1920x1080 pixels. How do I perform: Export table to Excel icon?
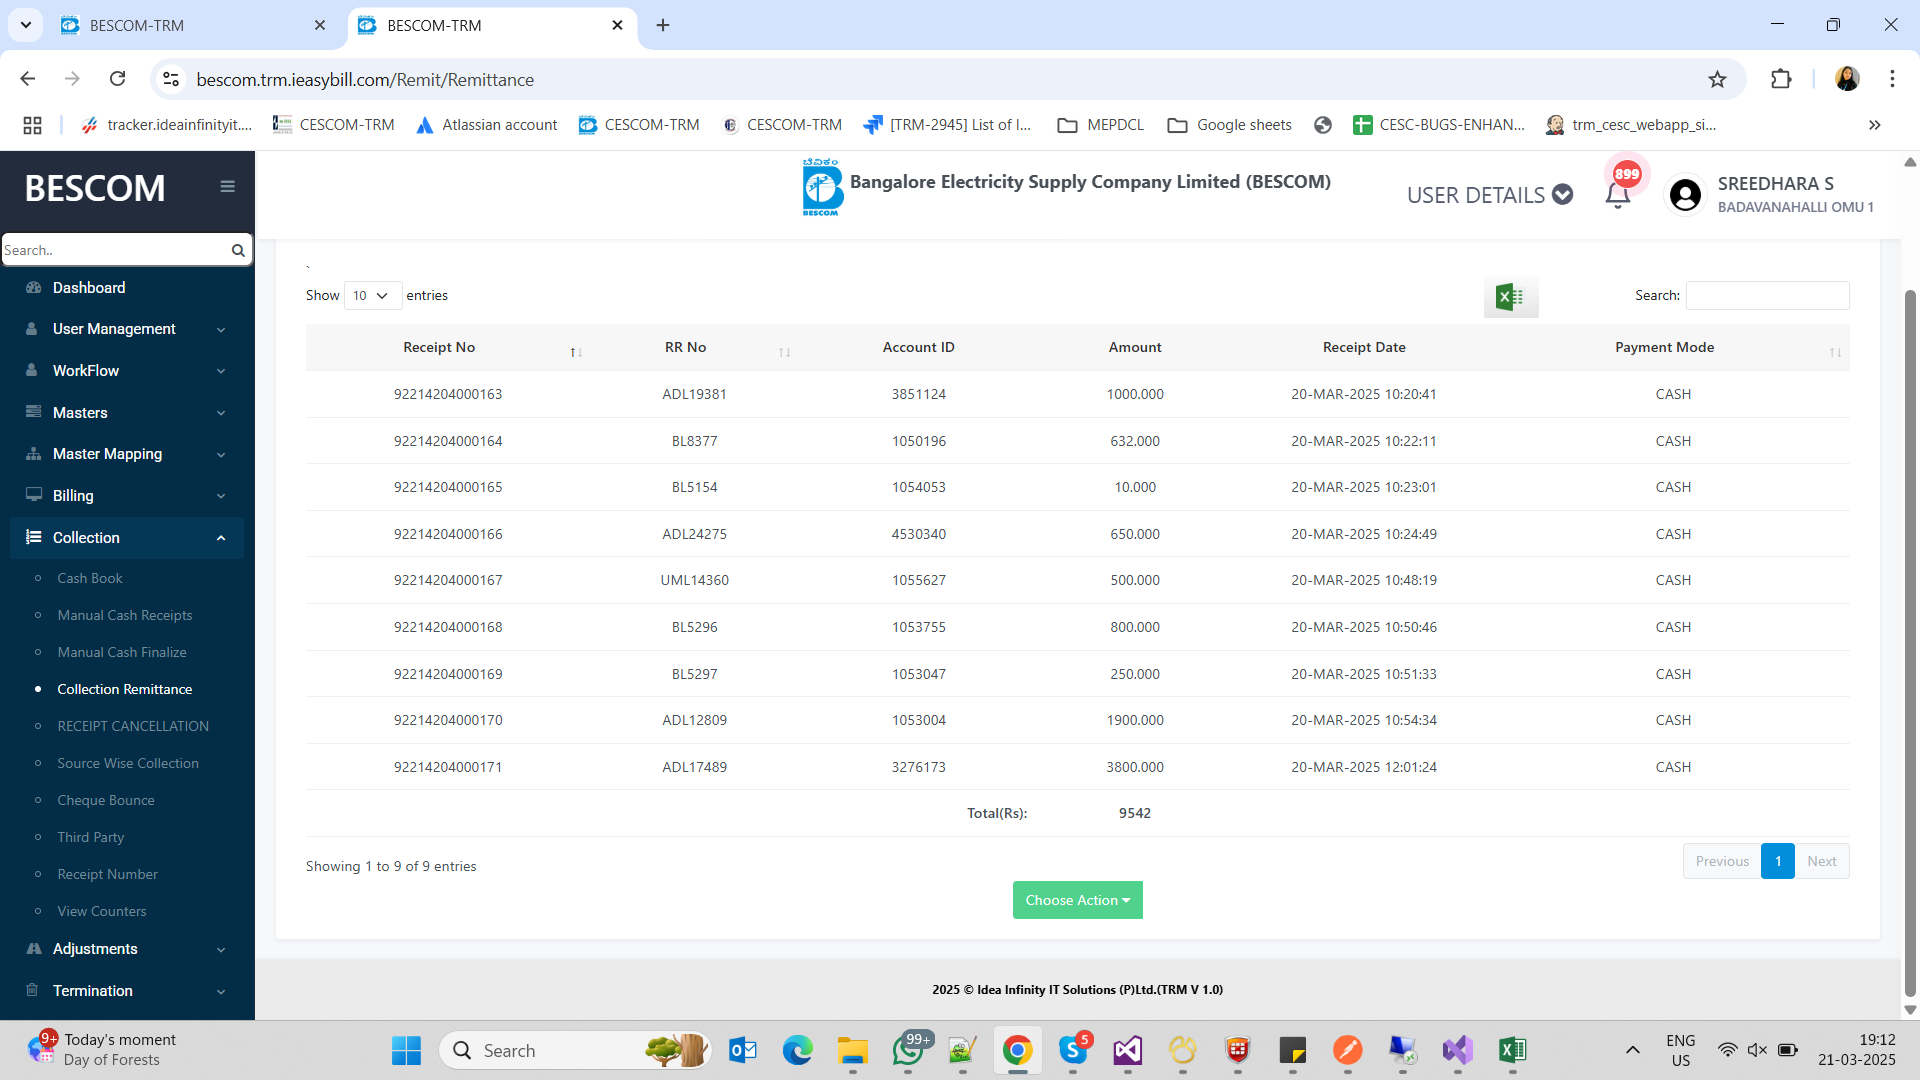click(x=1510, y=297)
